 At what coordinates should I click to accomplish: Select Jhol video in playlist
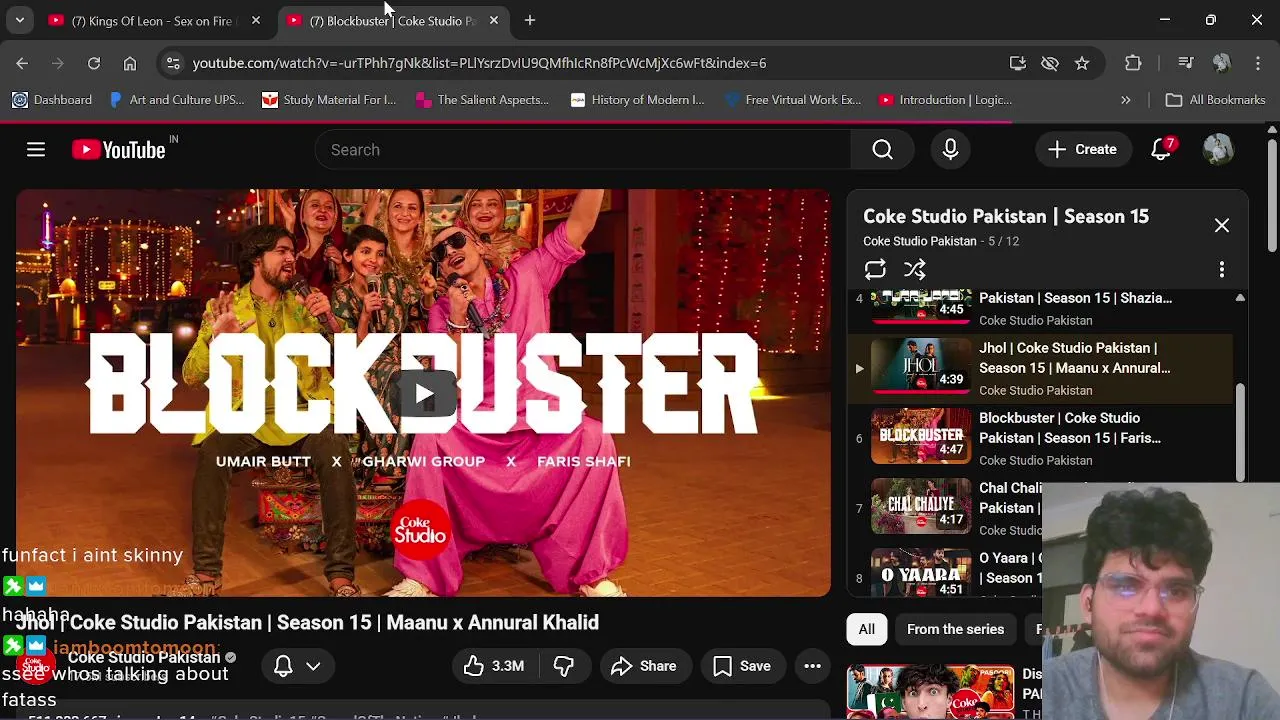1041,369
